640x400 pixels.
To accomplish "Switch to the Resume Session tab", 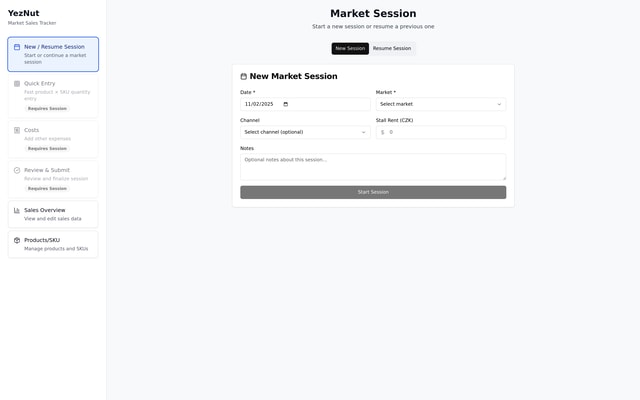I will pyautogui.click(x=392, y=48).
